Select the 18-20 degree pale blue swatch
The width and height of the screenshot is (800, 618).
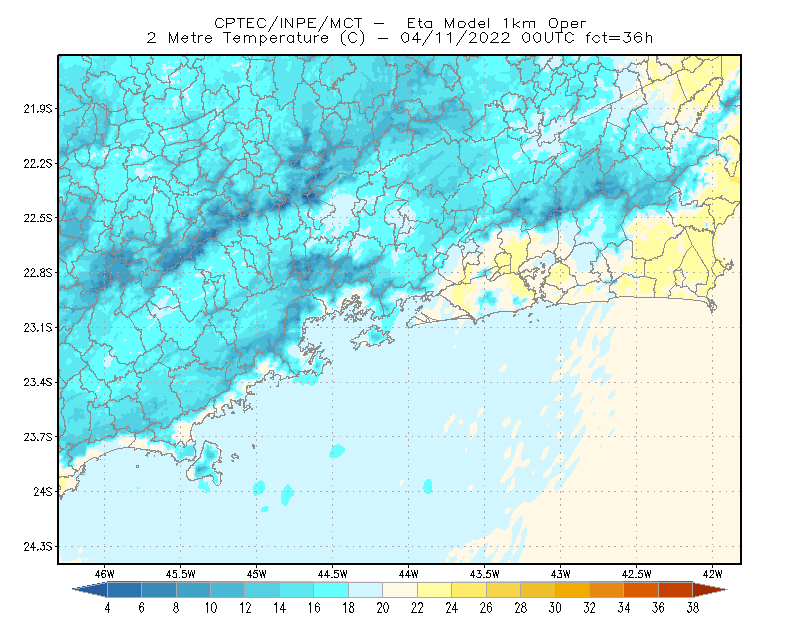[x=365, y=590]
